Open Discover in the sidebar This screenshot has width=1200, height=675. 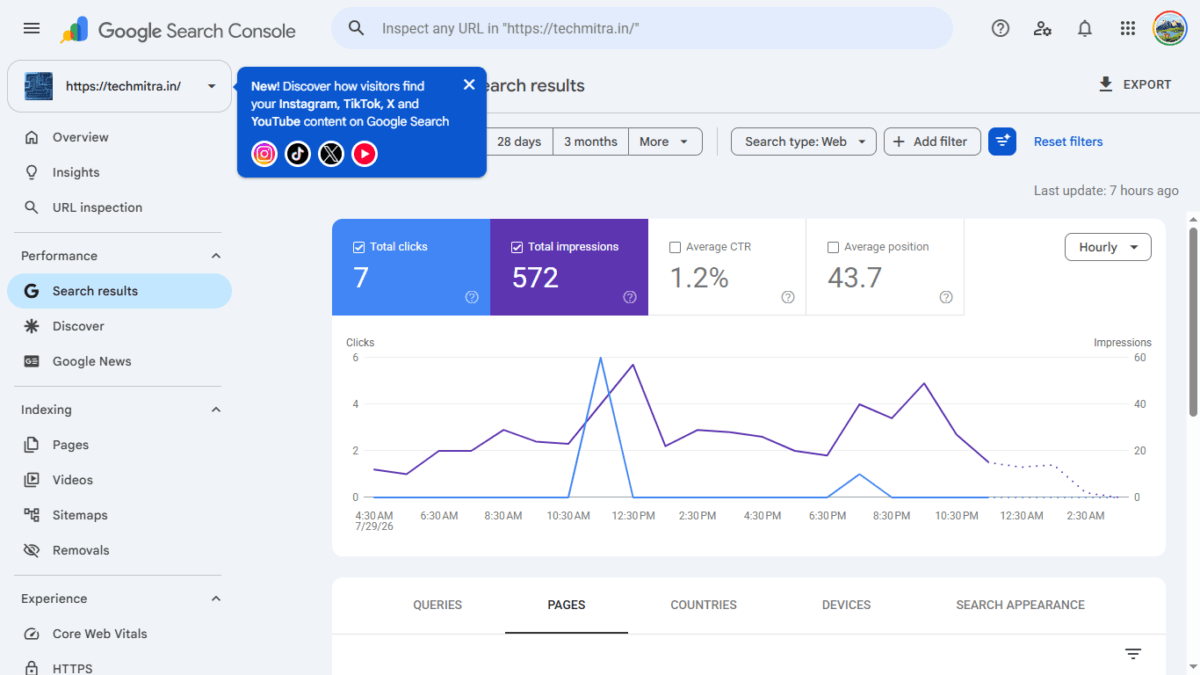click(x=119, y=326)
